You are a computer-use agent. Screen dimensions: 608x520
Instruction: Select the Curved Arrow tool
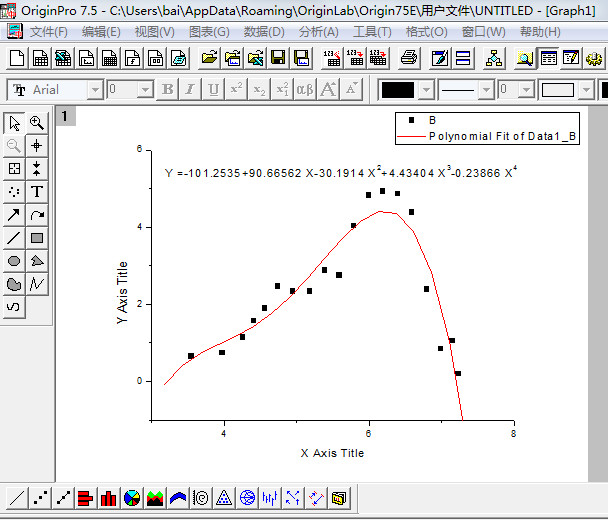point(37,215)
